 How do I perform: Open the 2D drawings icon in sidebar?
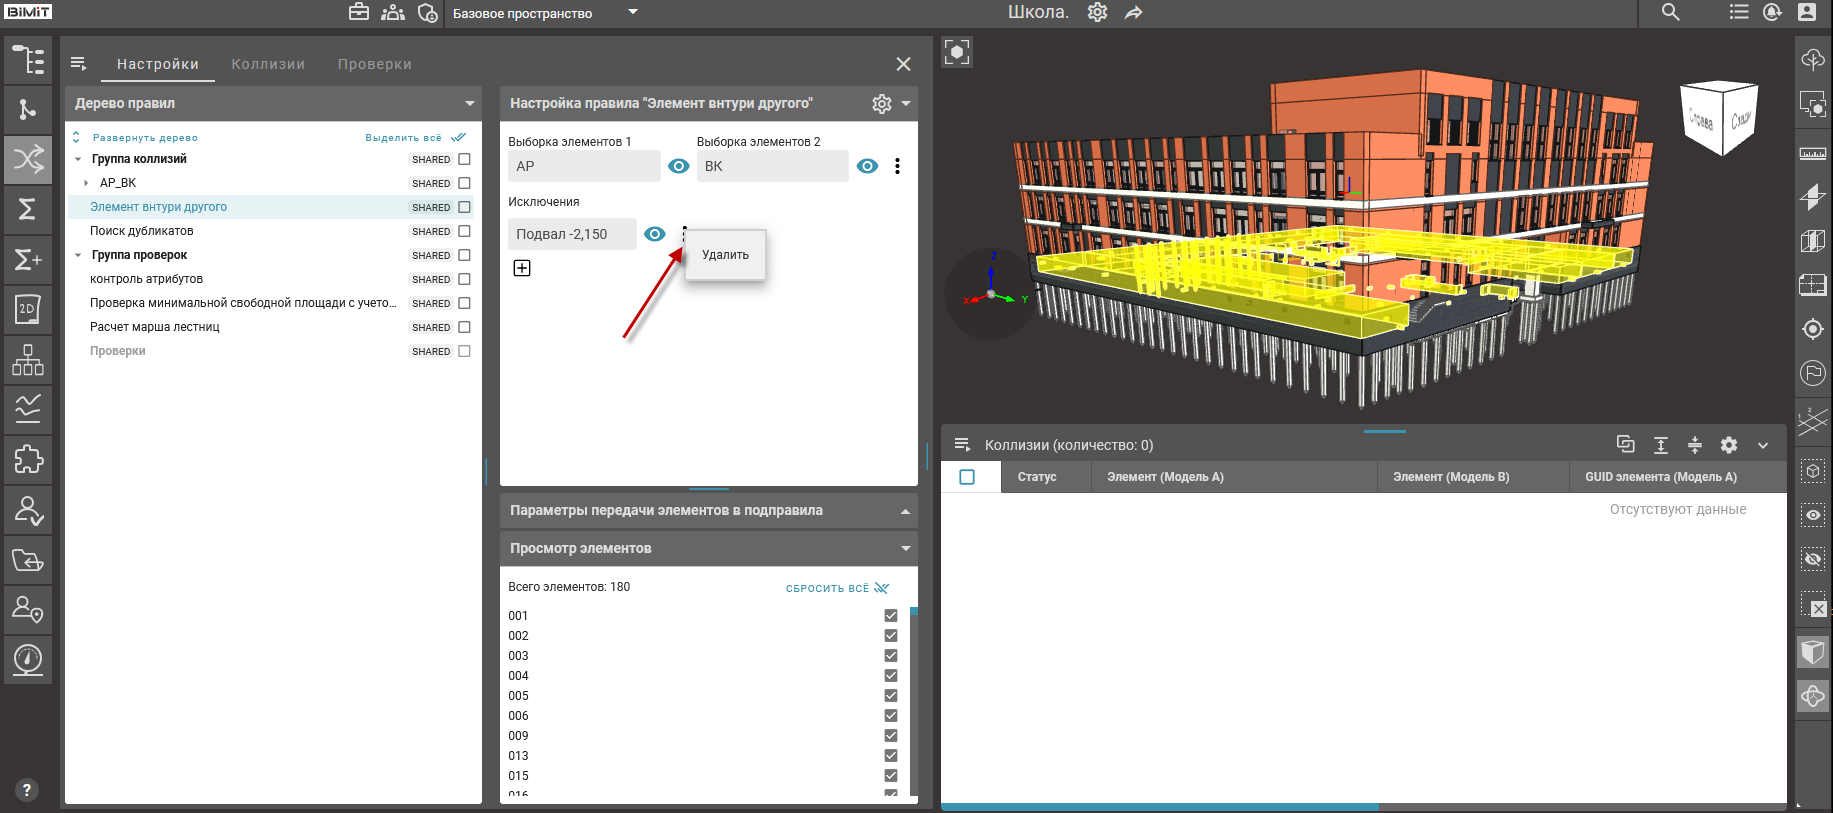pyautogui.click(x=28, y=309)
